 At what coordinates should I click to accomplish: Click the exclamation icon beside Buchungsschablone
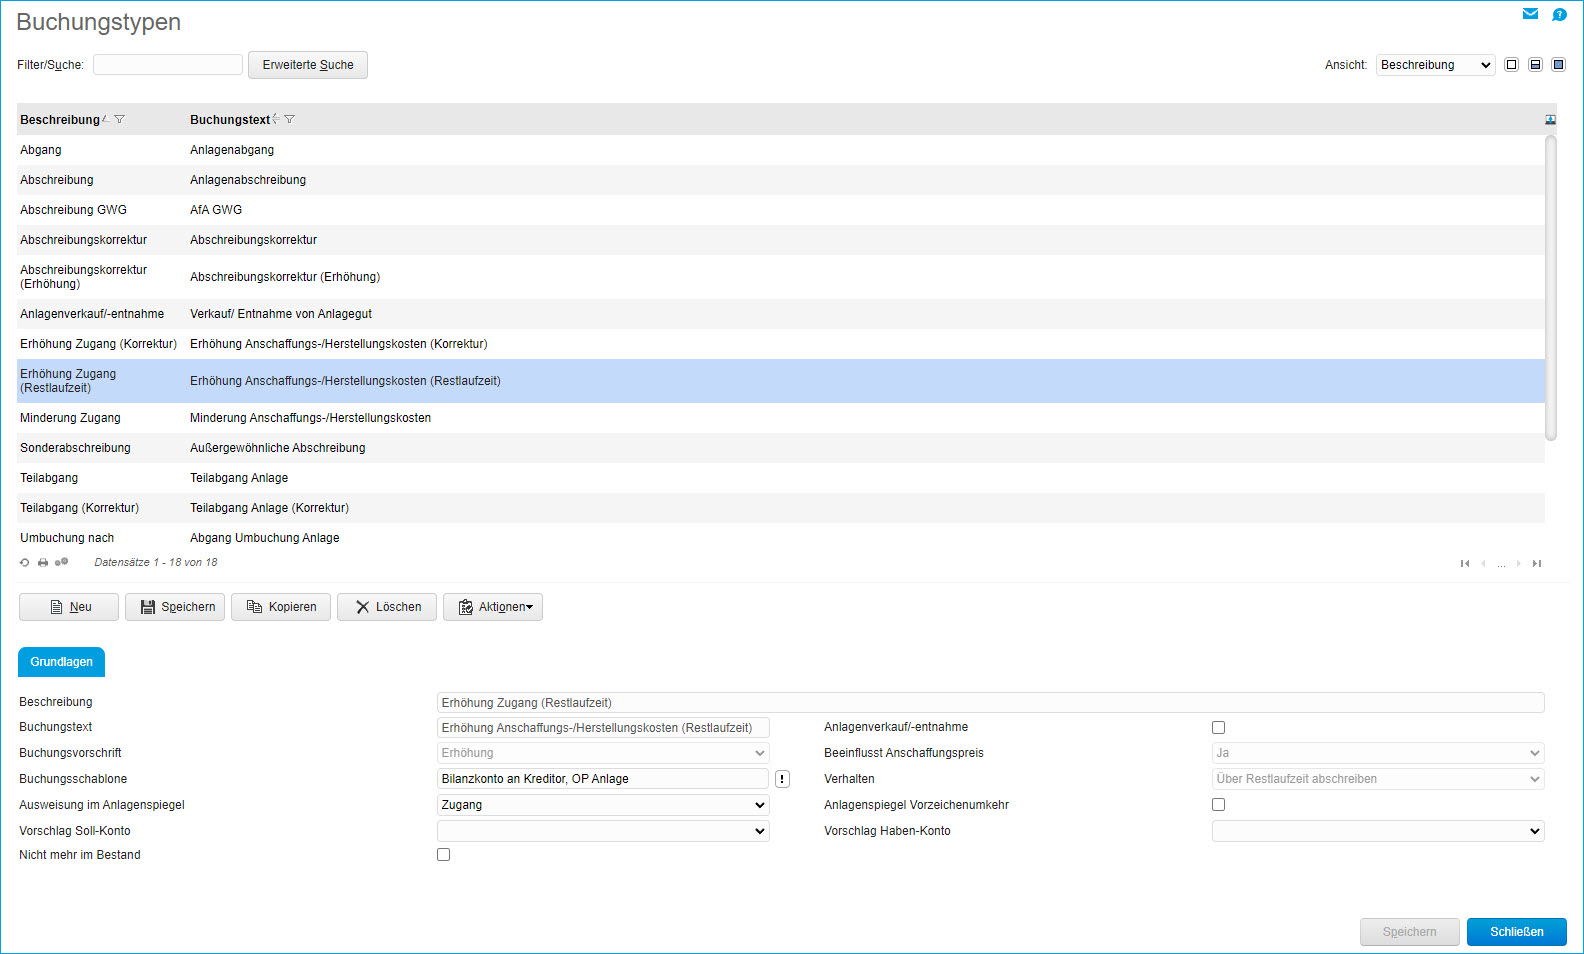(782, 779)
